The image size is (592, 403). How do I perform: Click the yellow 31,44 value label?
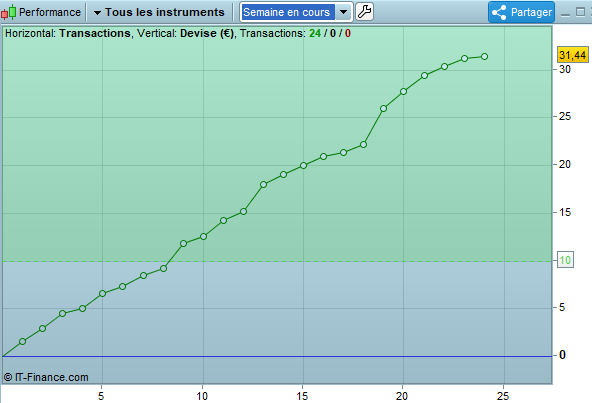573,55
